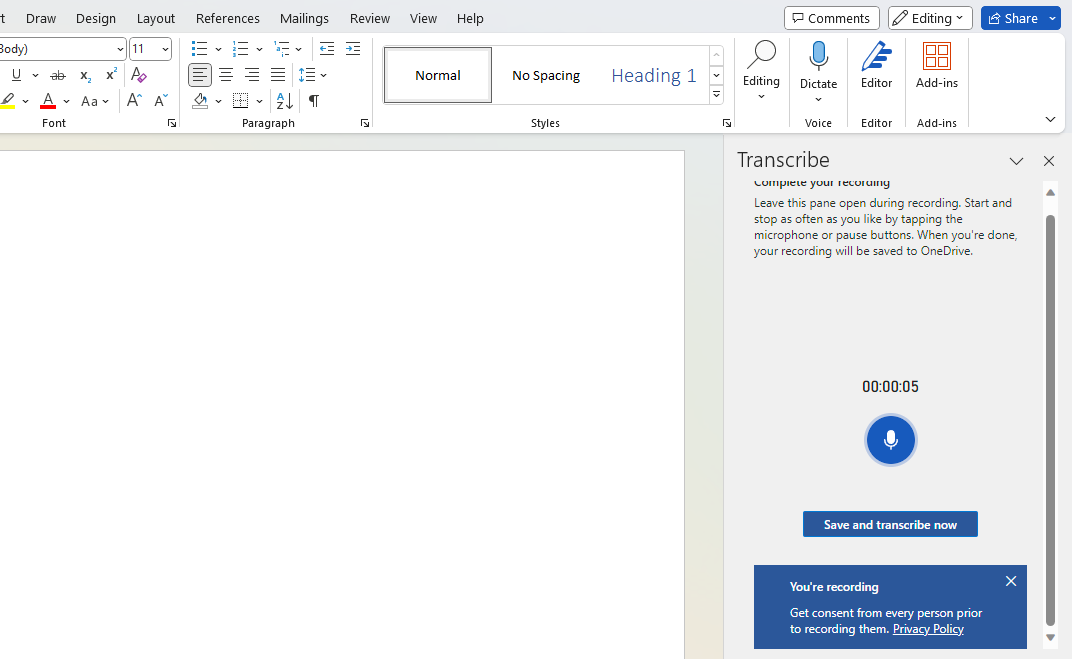Image resolution: width=1072 pixels, height=659 pixels.
Task: Pause recording with the microphone button
Action: [x=890, y=440]
